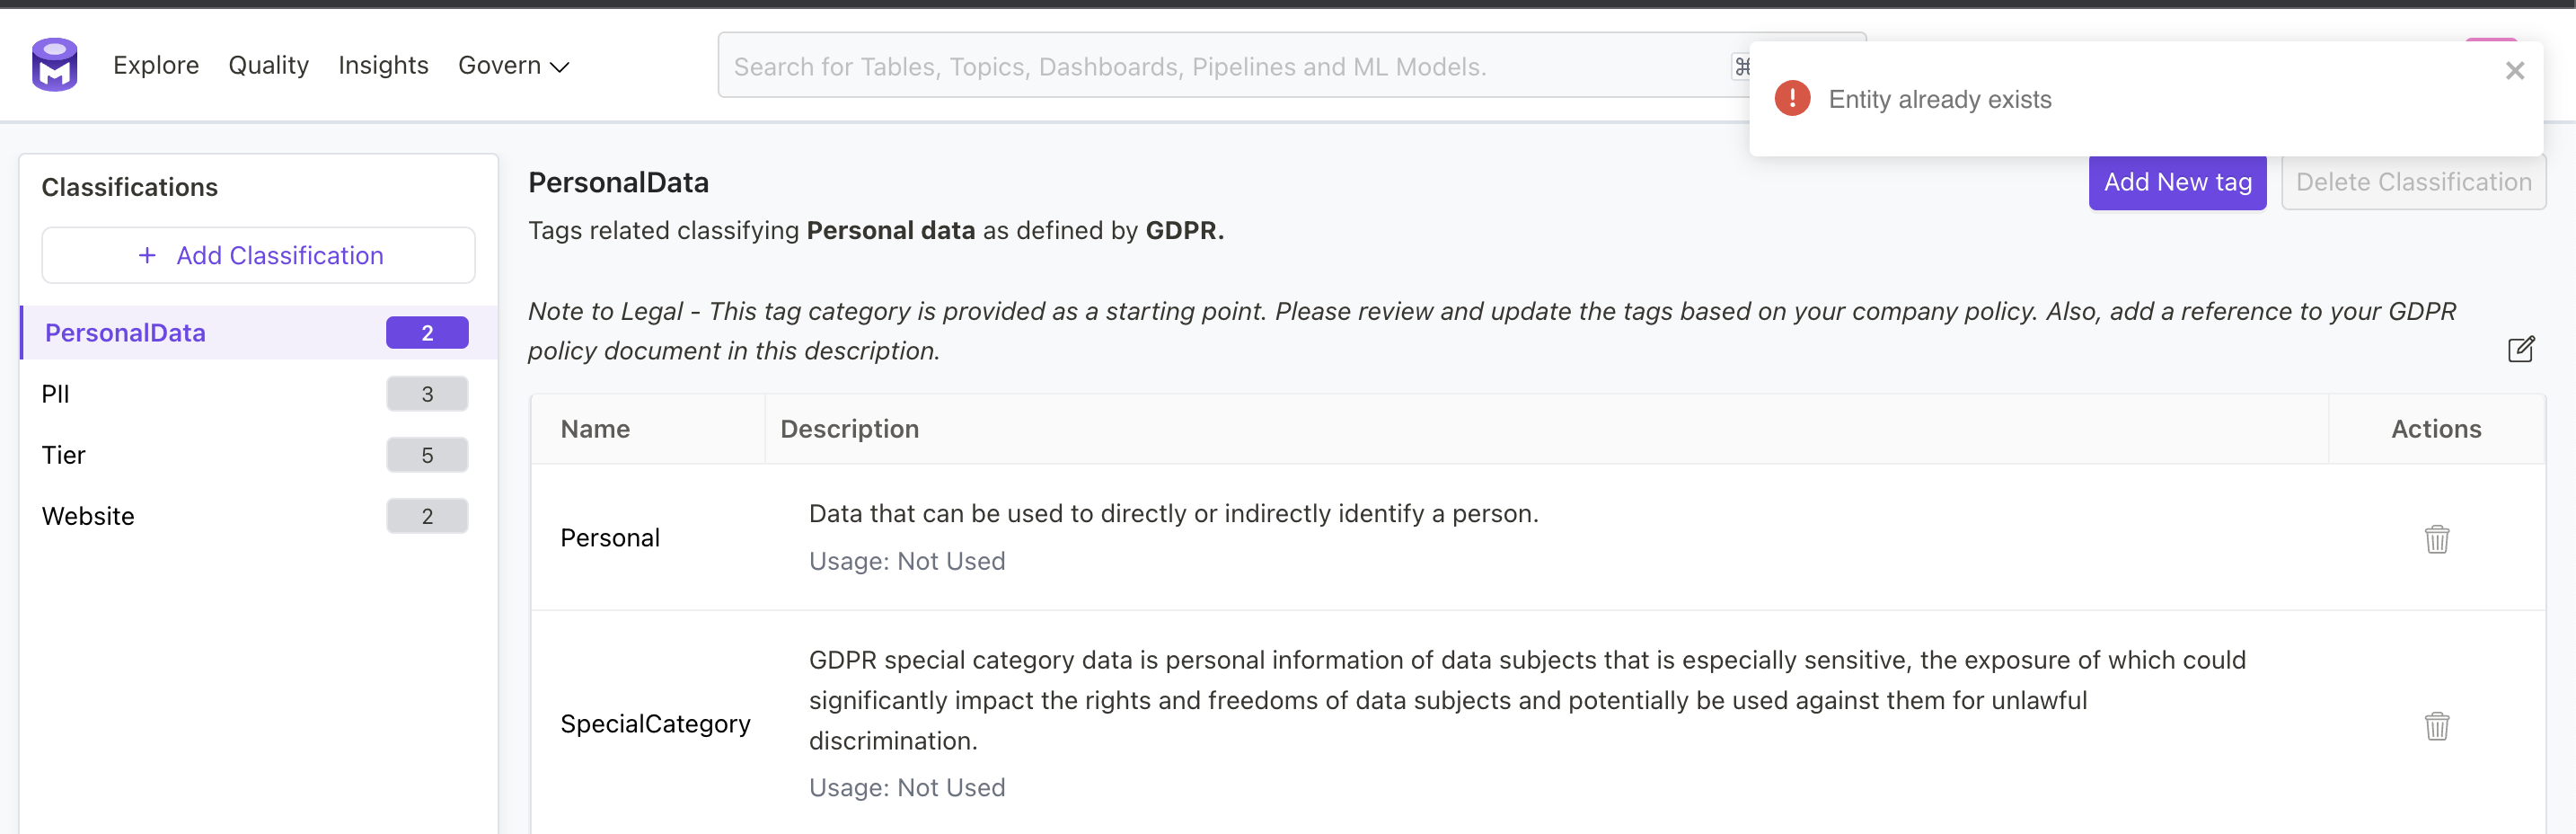Open the Website classification
This screenshot has height=834, width=2576.
coord(88,515)
